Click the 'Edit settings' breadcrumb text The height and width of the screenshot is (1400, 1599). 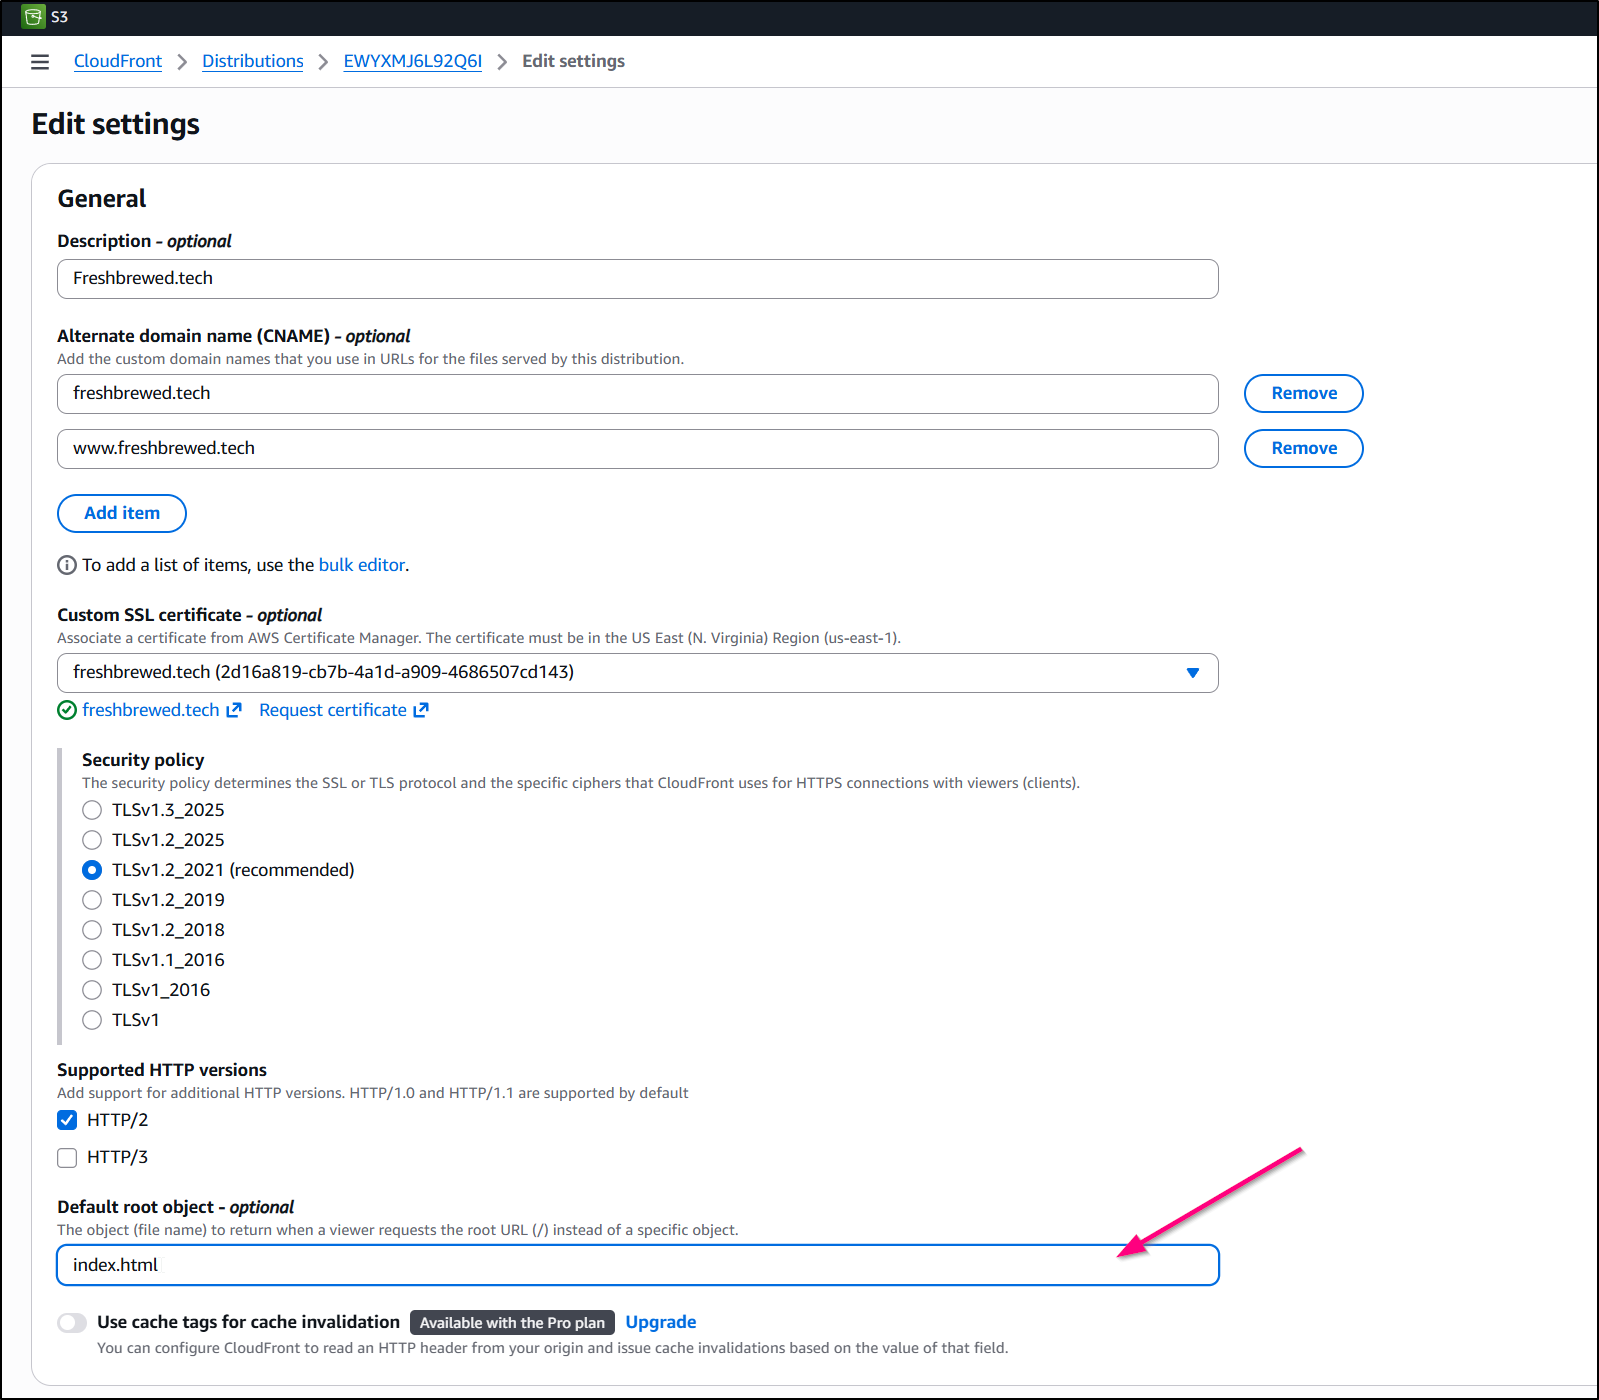(x=573, y=61)
